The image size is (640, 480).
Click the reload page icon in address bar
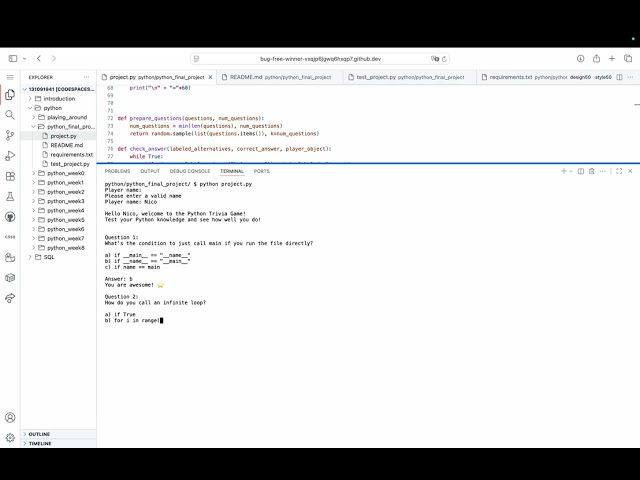click(x=444, y=59)
